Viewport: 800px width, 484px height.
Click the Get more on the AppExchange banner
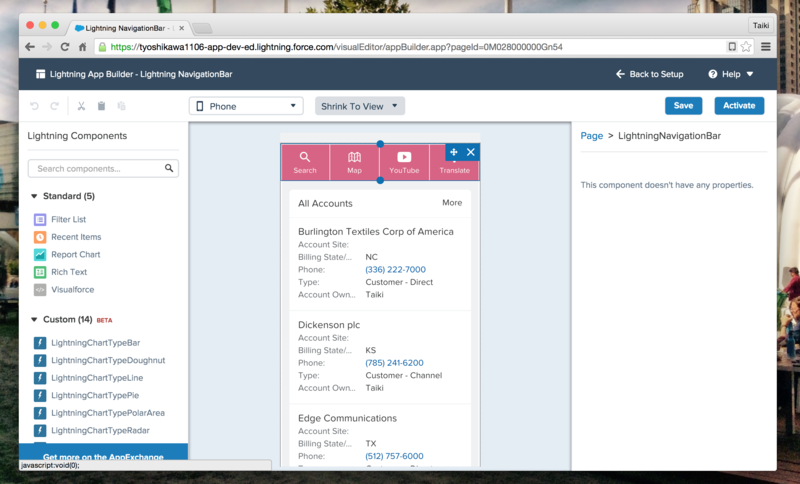[x=103, y=454]
